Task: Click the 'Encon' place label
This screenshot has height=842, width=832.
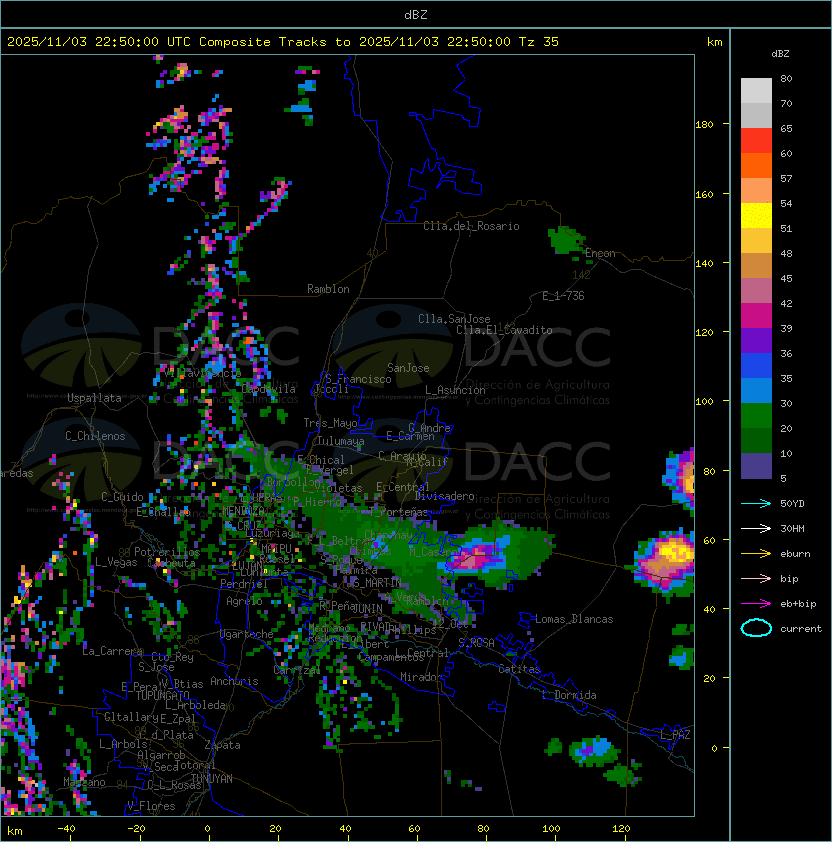Action: [600, 253]
